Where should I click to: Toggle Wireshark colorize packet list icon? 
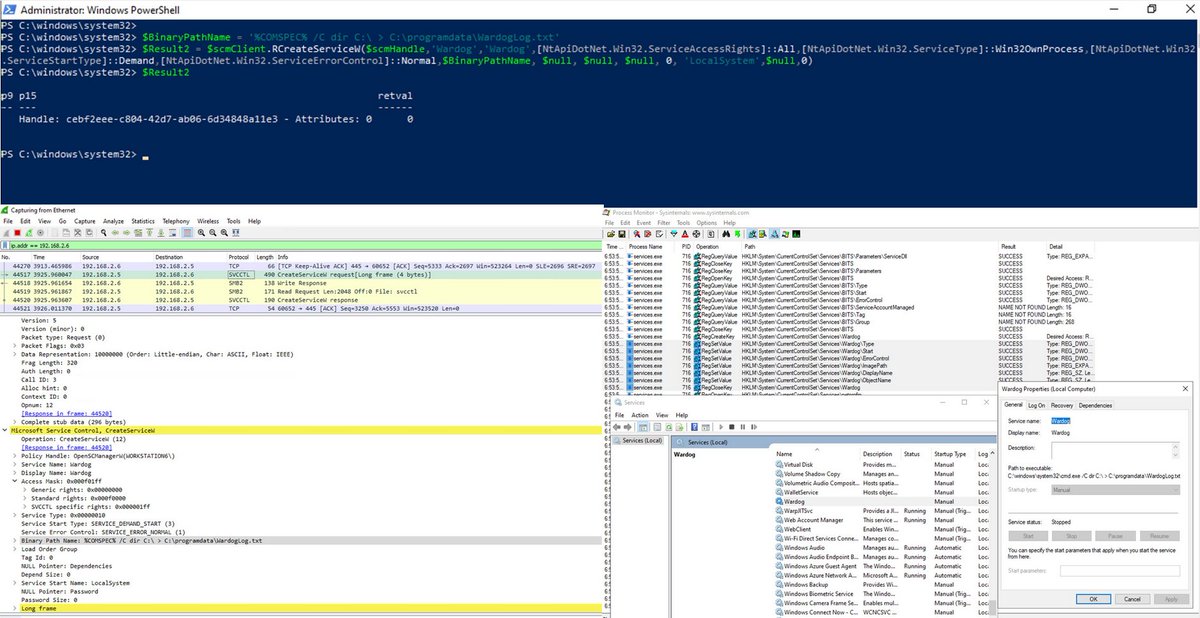pyautogui.click(x=187, y=233)
